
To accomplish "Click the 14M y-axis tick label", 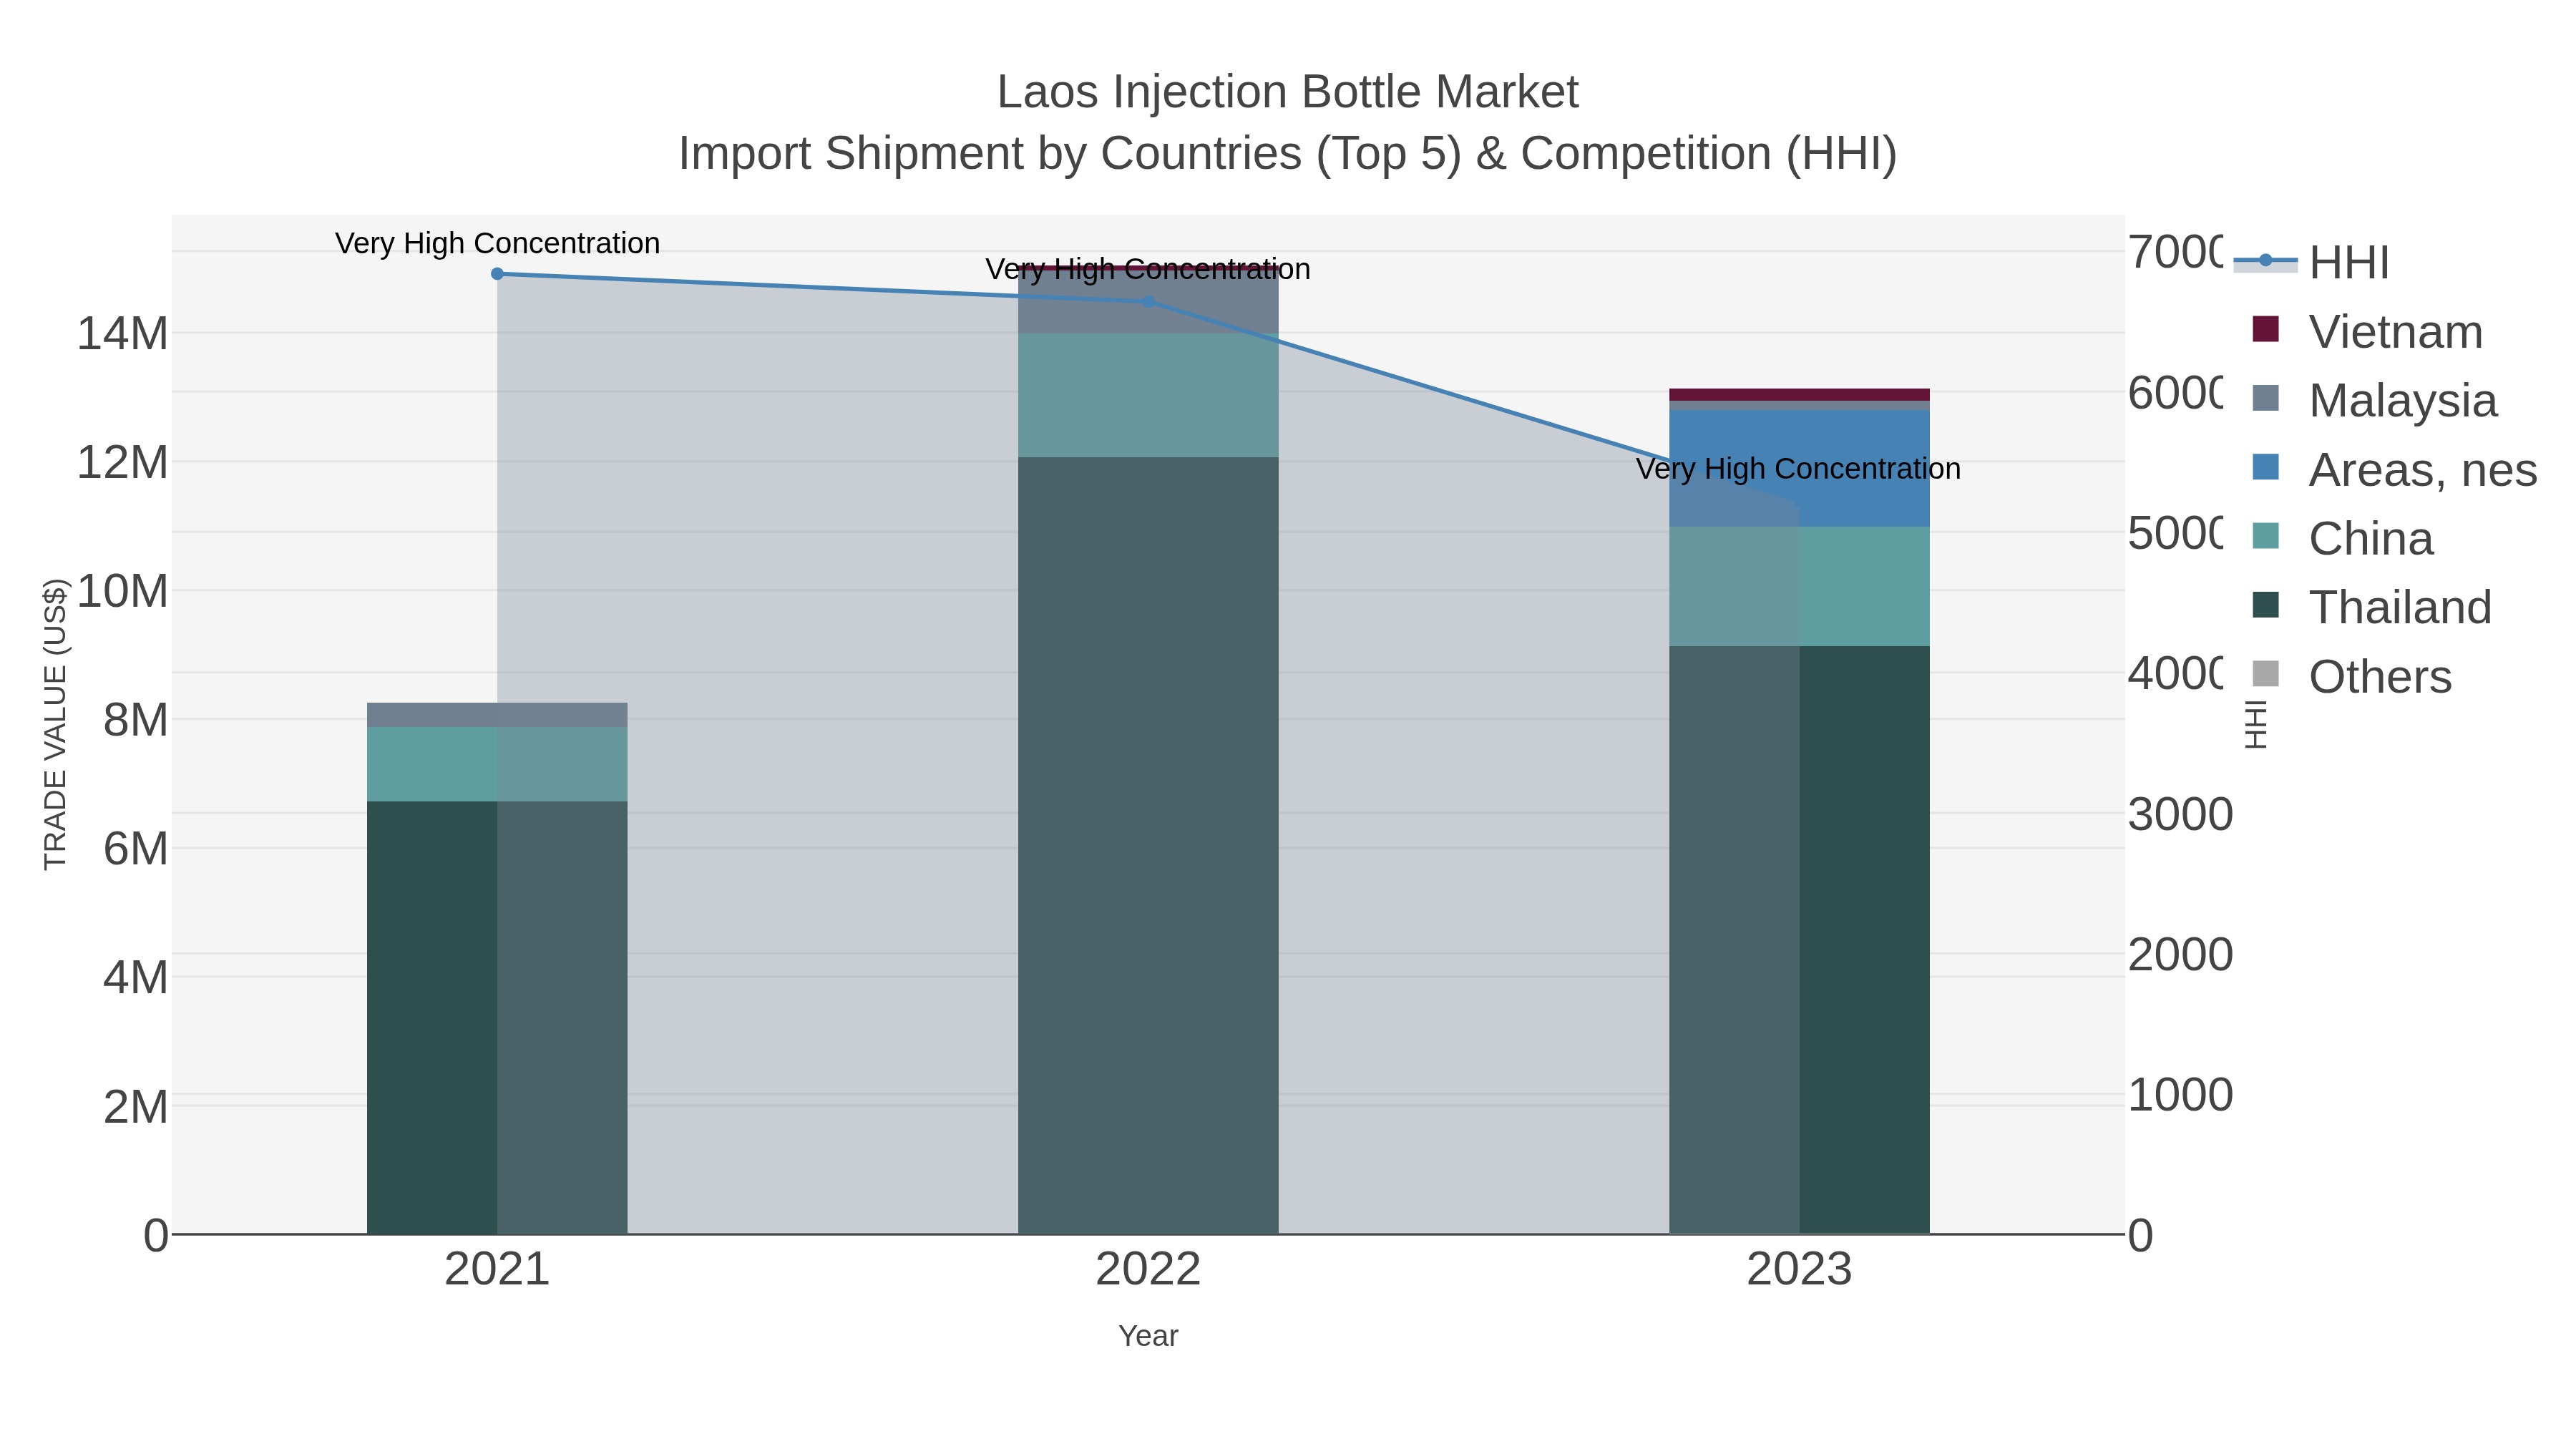I will tap(123, 333).
